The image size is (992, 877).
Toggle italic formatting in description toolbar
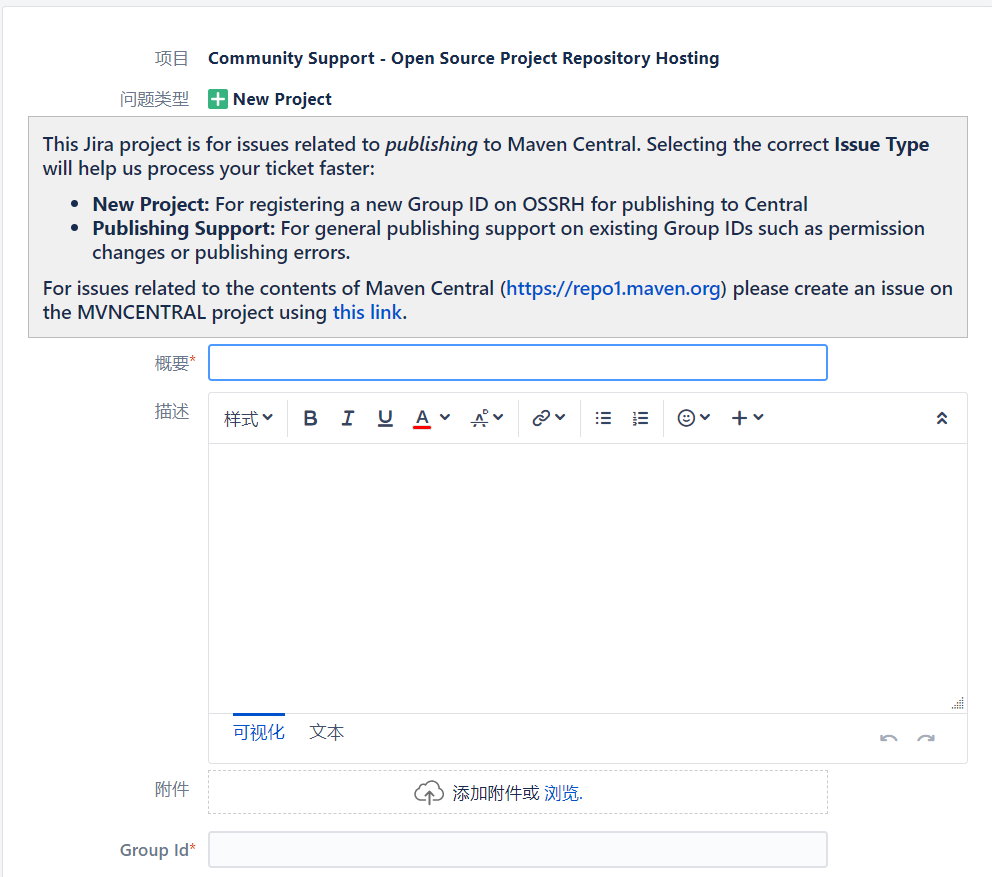coord(347,418)
